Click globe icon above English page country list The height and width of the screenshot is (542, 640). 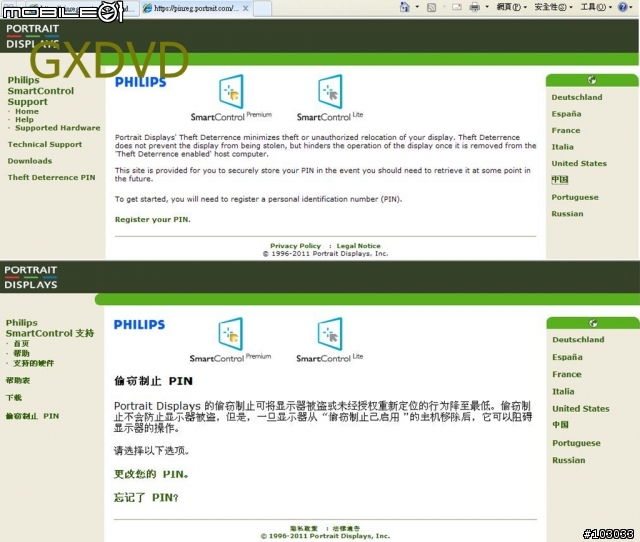click(x=592, y=80)
